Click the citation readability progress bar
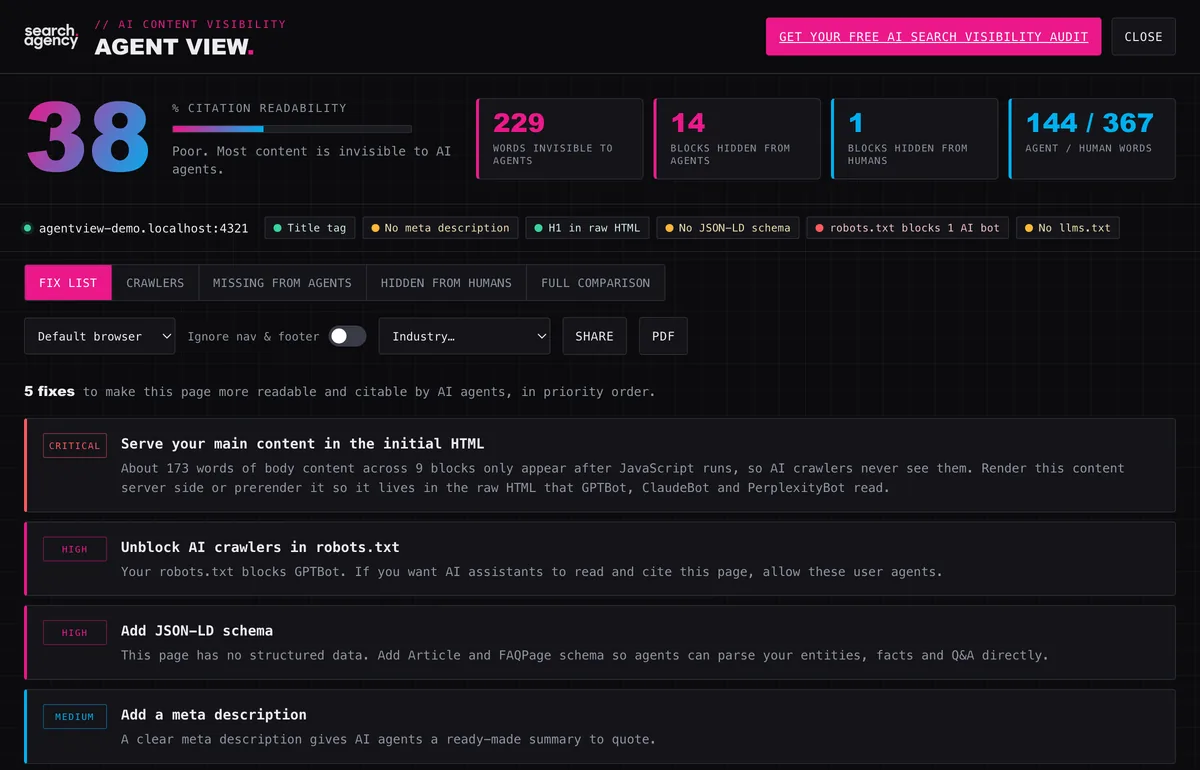Viewport: 1200px width, 770px height. coord(292,128)
